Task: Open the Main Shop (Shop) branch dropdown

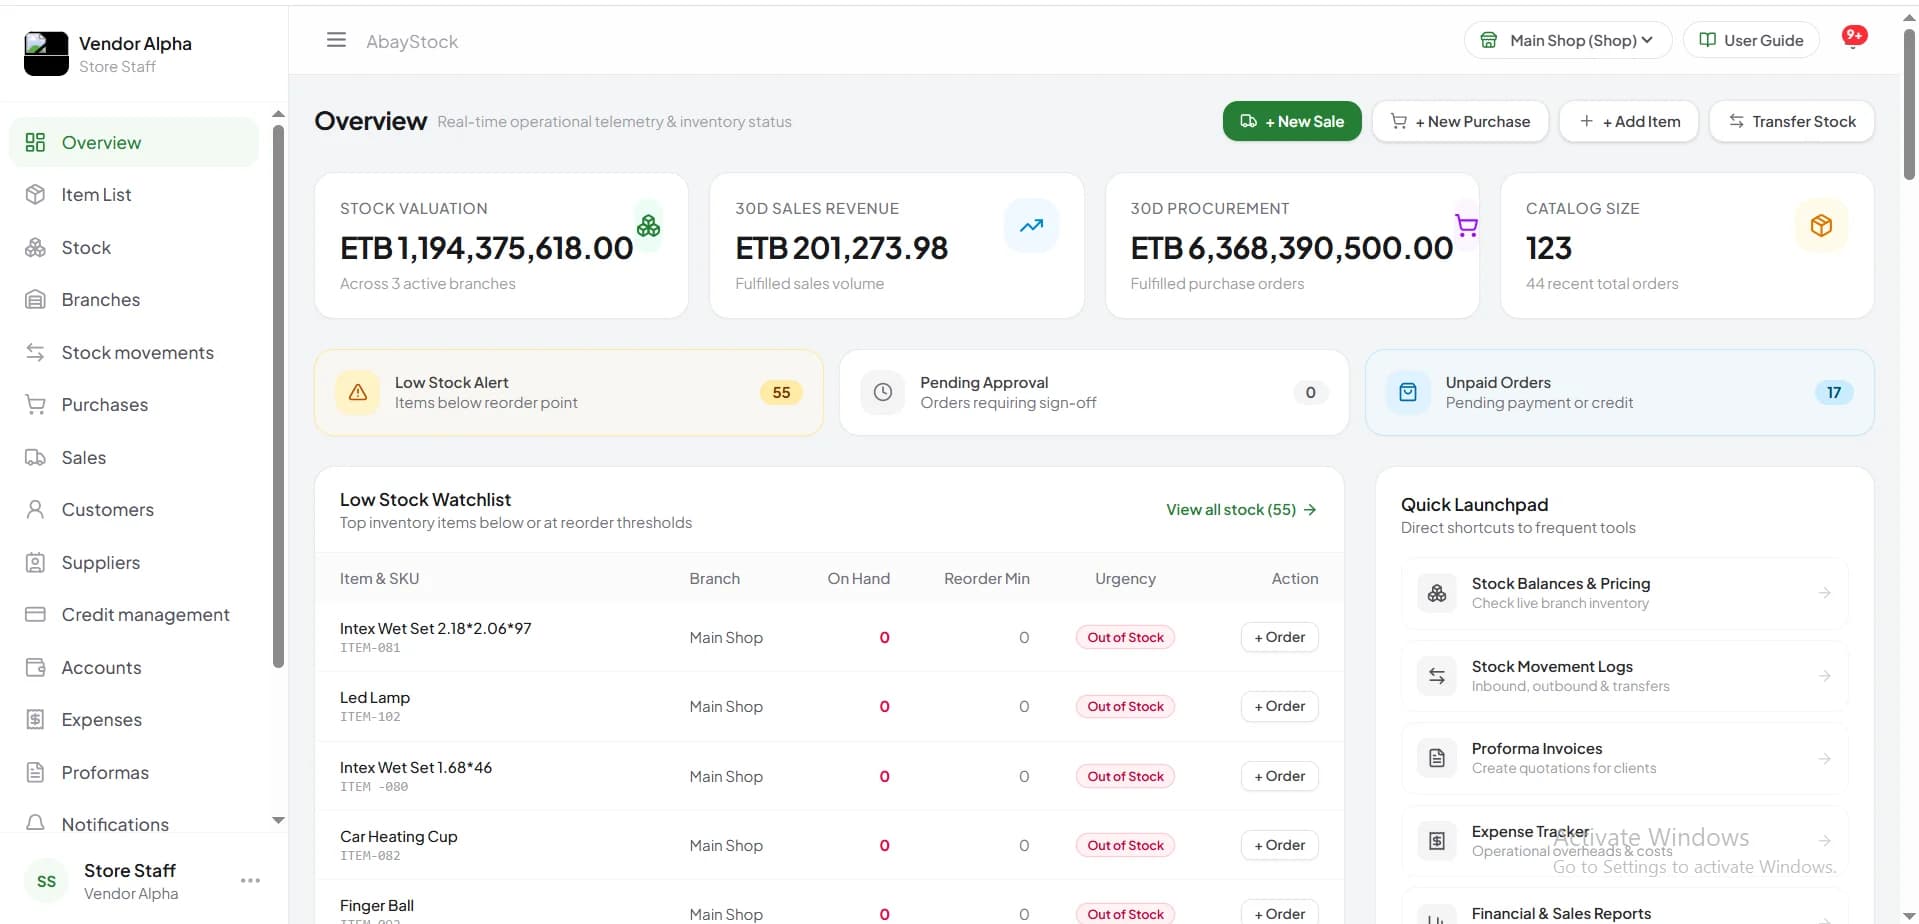Action: [x=1568, y=40]
